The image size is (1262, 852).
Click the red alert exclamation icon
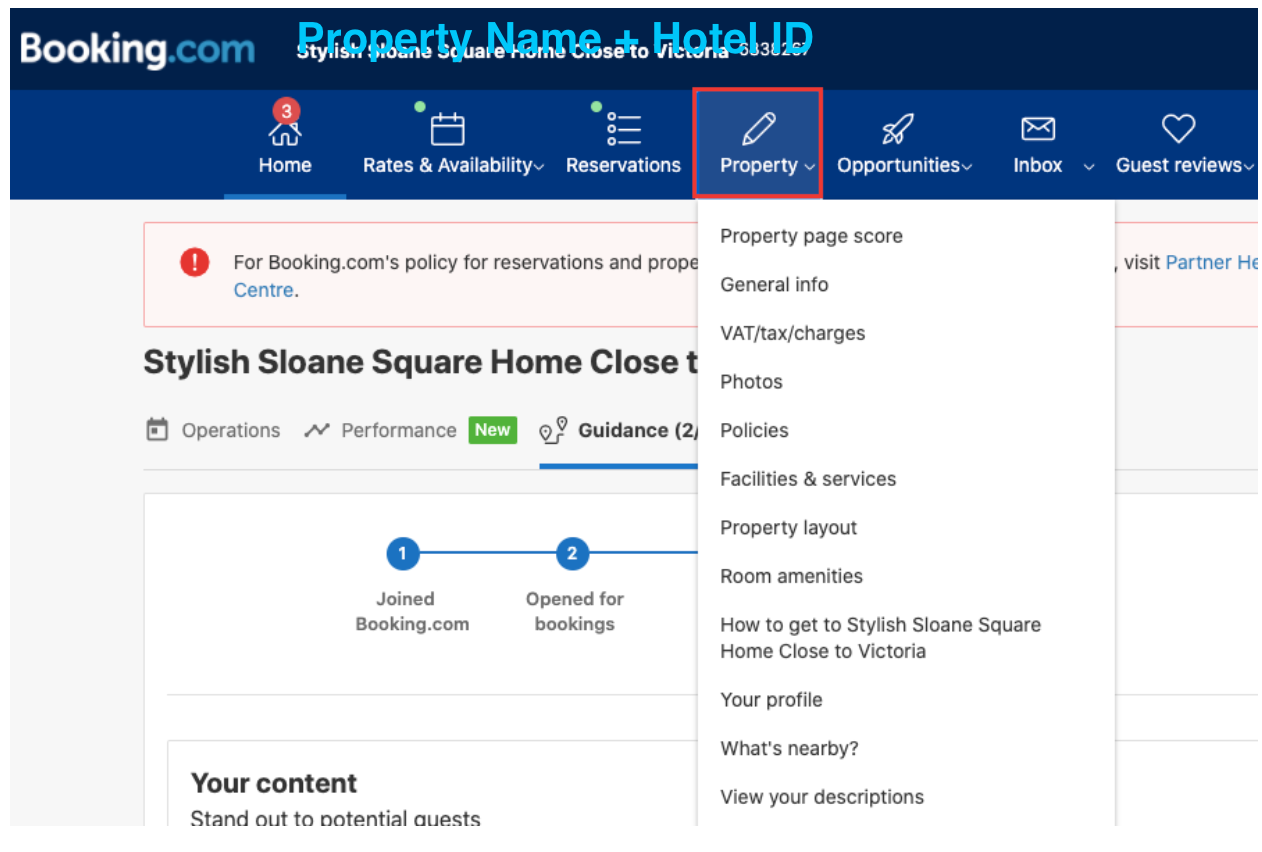194,263
